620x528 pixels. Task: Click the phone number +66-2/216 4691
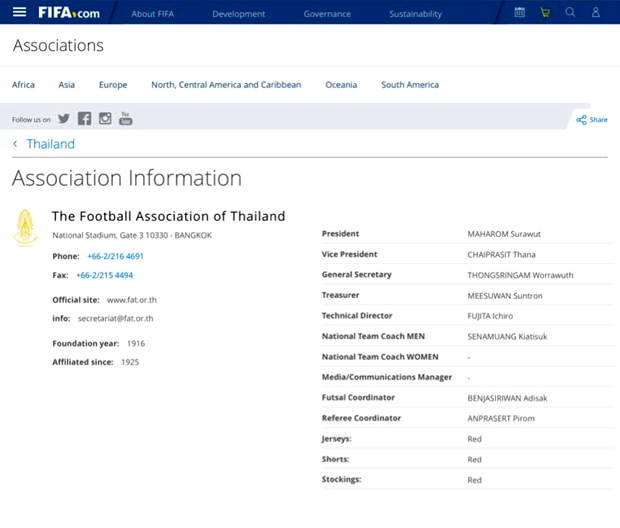point(115,256)
